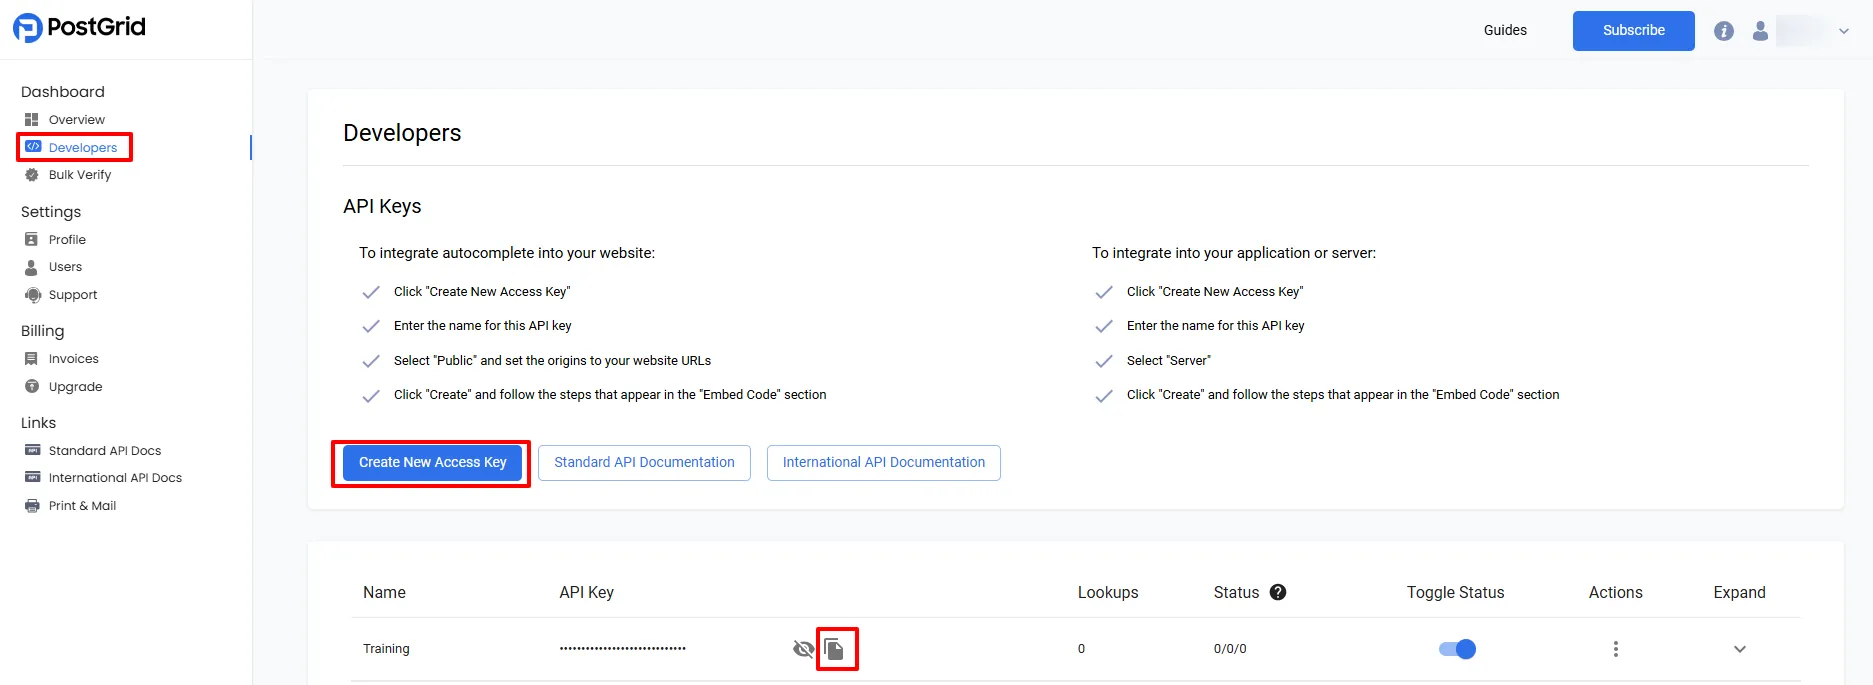Open International API Documentation button

coord(884,463)
